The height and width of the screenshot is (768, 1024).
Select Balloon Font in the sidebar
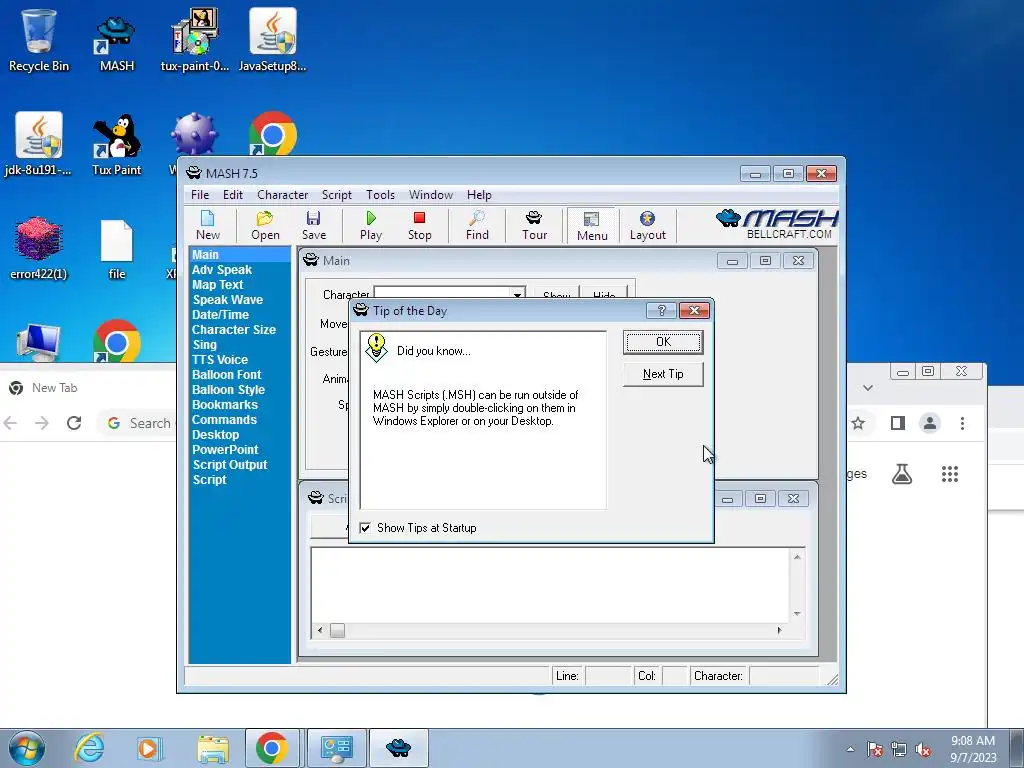pyautogui.click(x=226, y=375)
